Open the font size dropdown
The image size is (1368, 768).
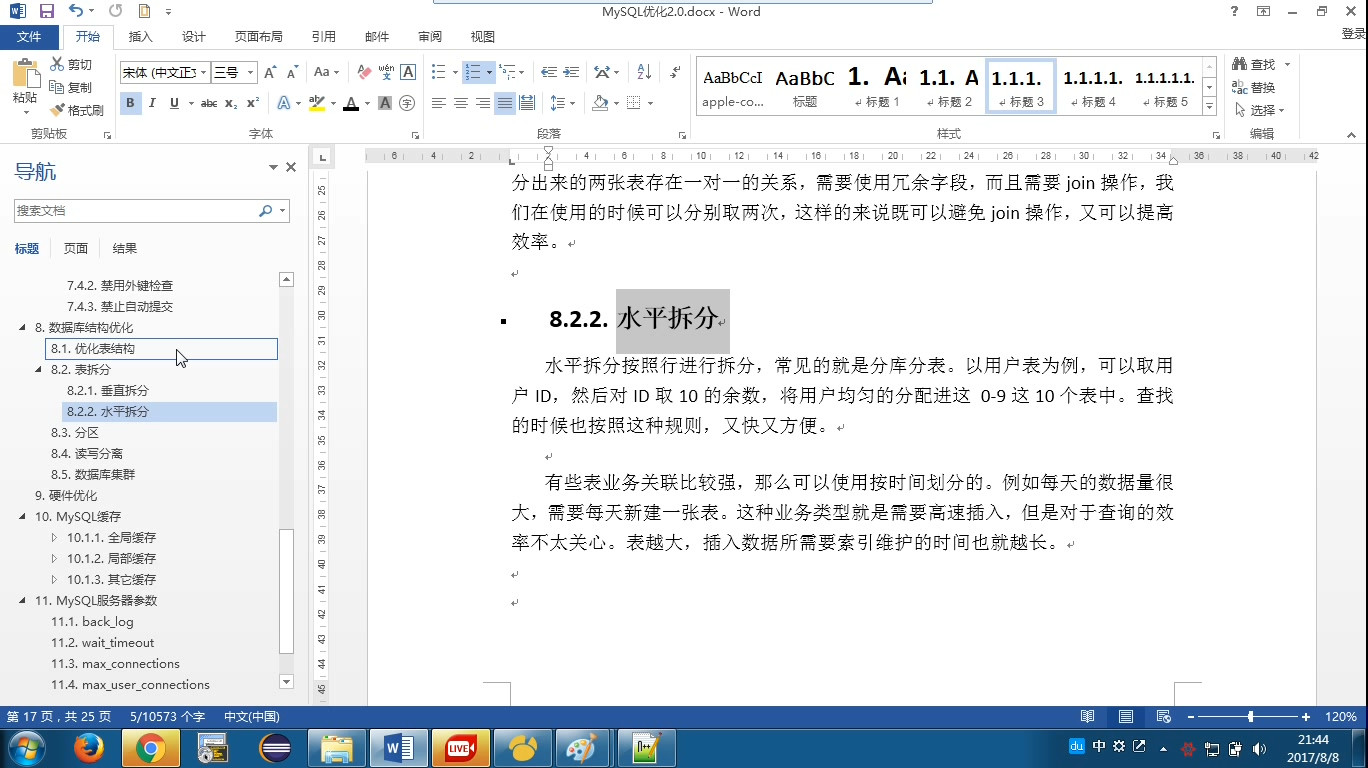(250, 72)
